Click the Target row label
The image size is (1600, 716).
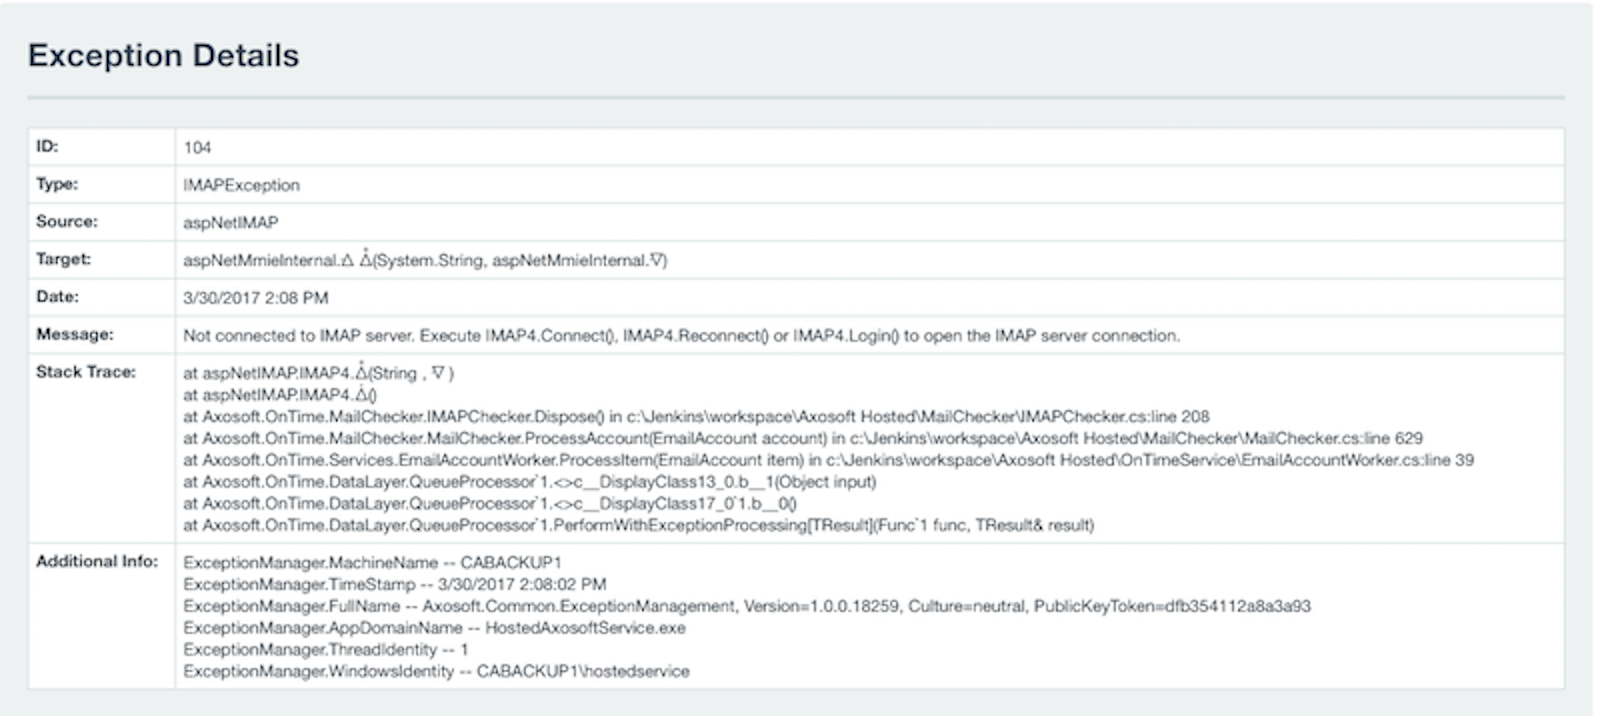pyautogui.click(x=63, y=259)
